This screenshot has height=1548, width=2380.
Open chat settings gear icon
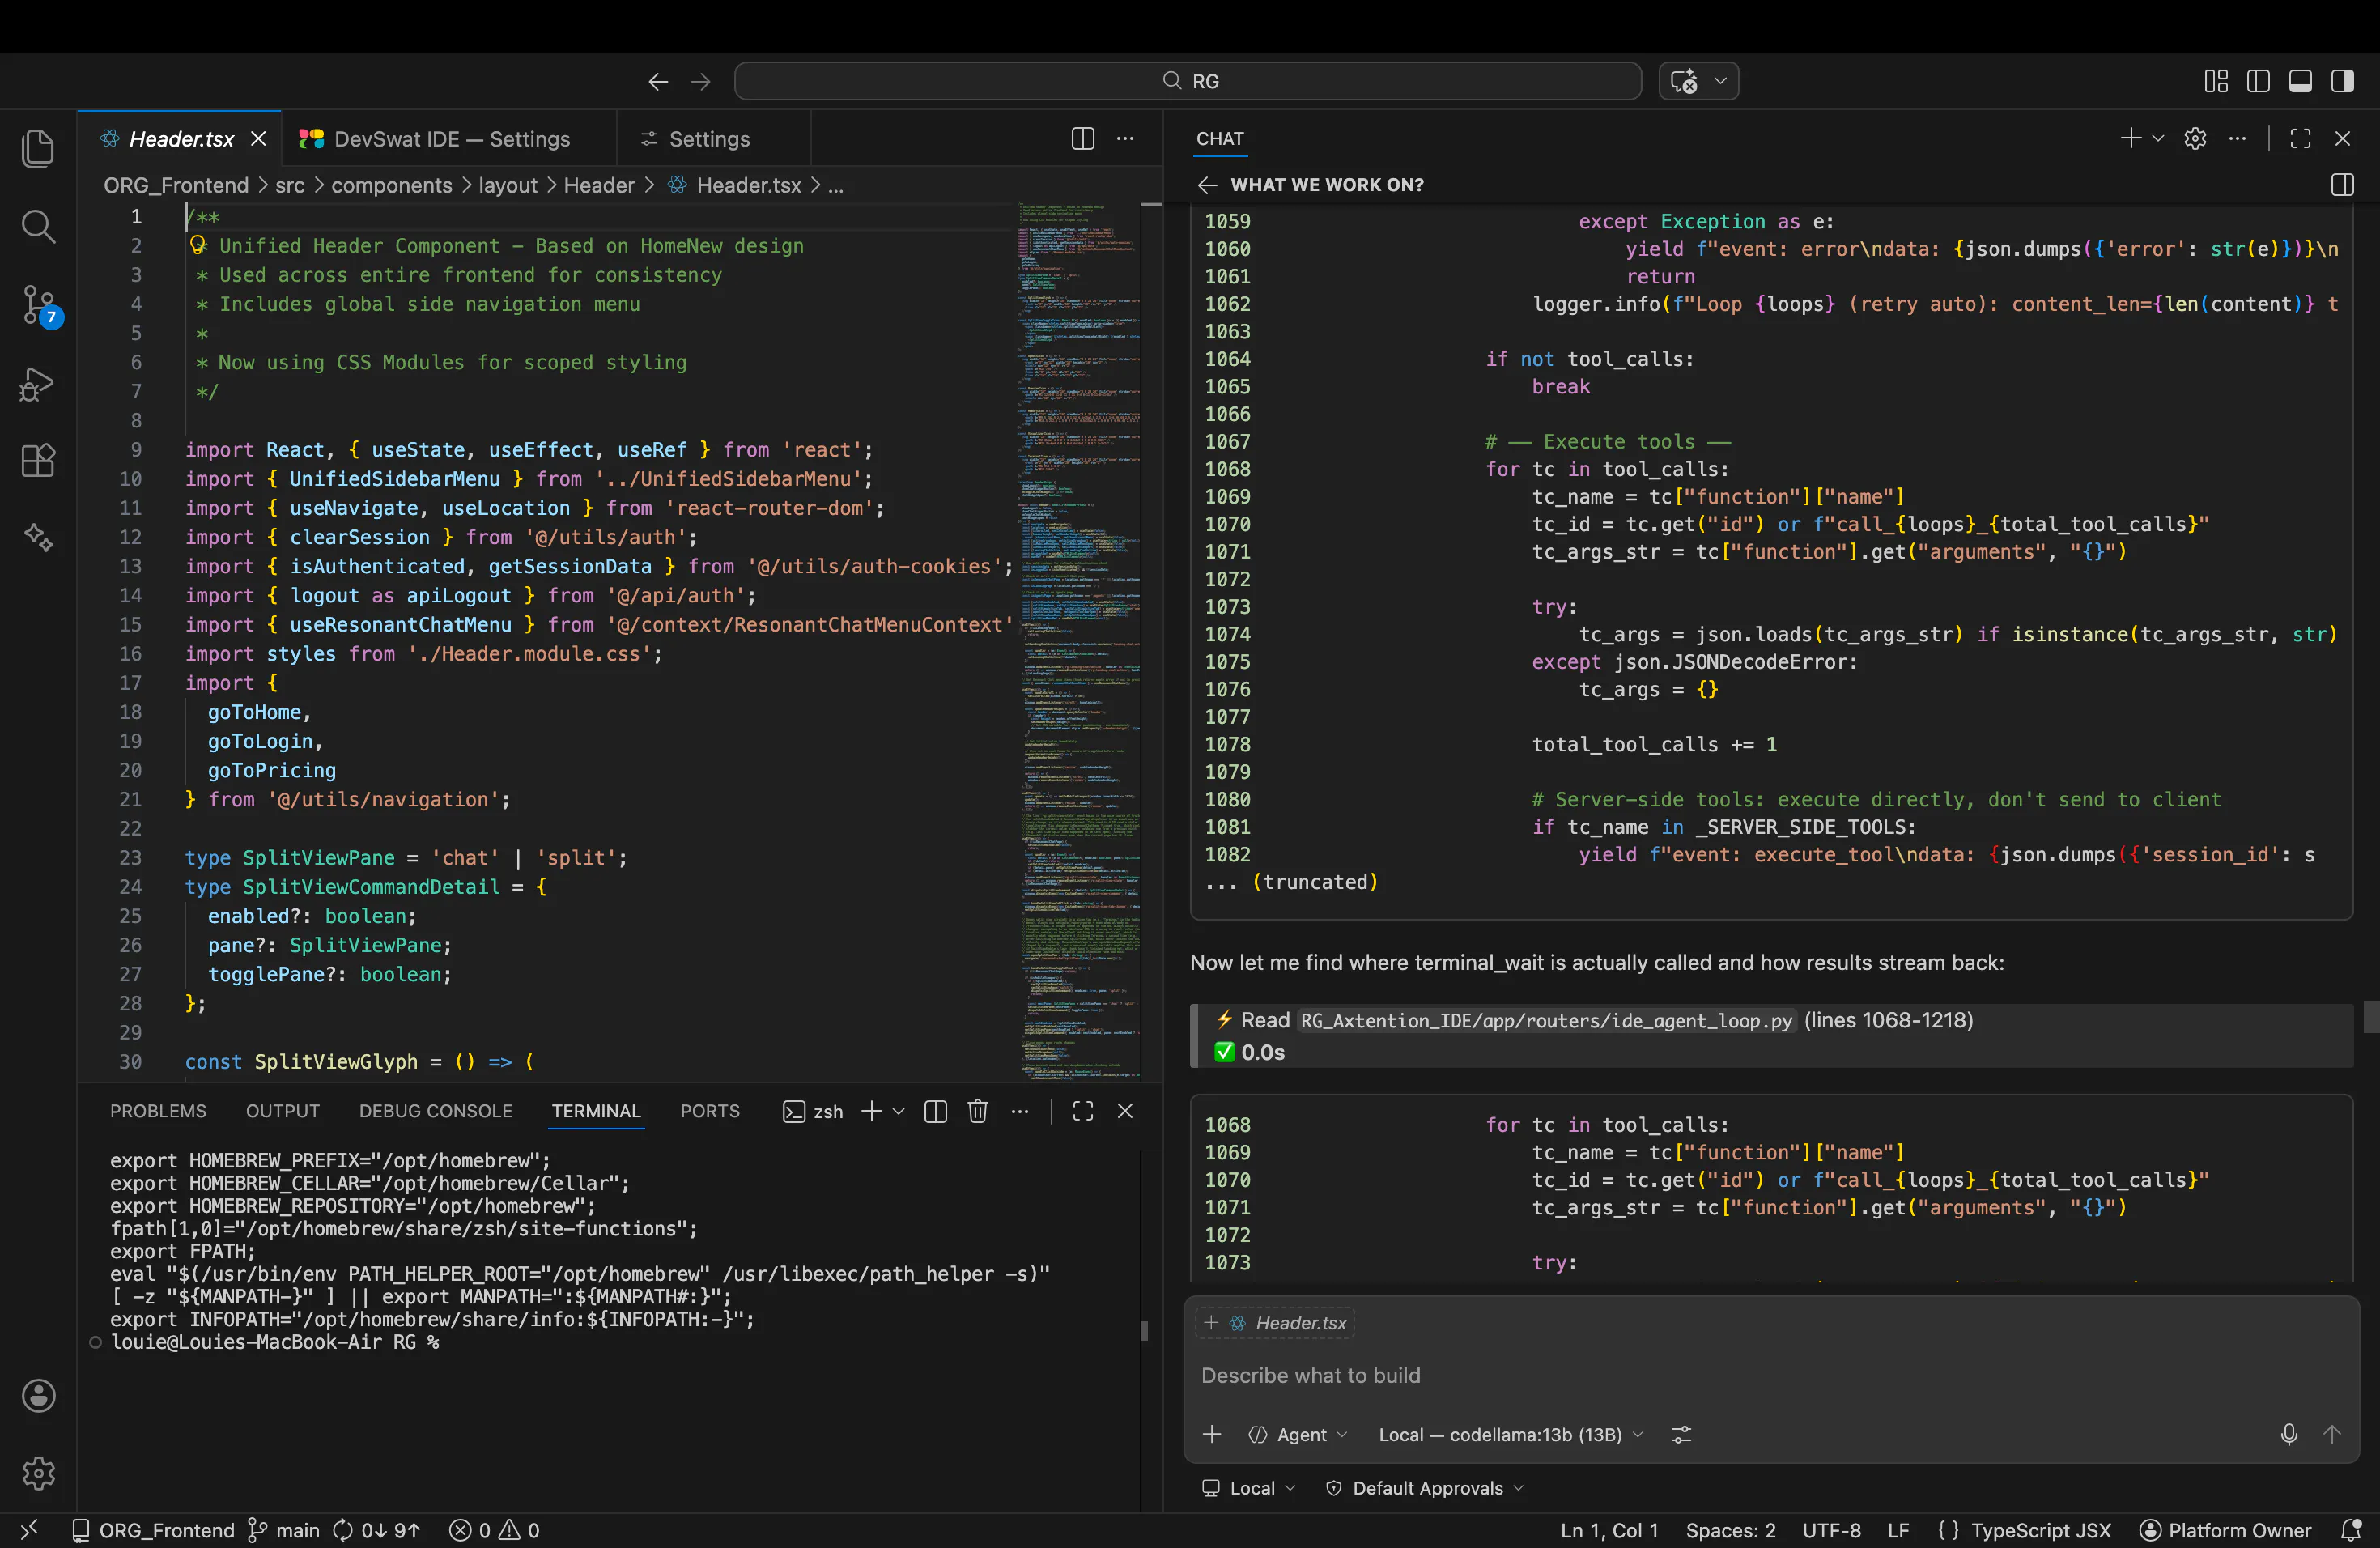(x=2195, y=138)
